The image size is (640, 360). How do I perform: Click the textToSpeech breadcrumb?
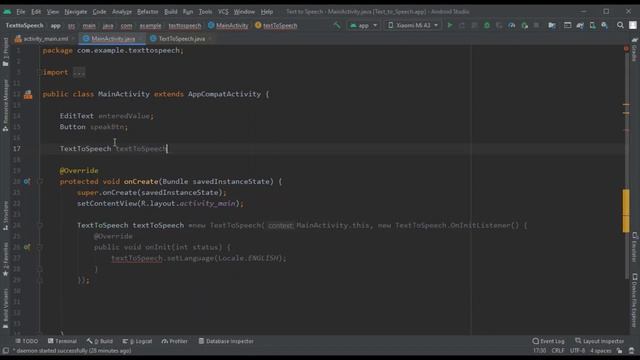tap(276, 25)
